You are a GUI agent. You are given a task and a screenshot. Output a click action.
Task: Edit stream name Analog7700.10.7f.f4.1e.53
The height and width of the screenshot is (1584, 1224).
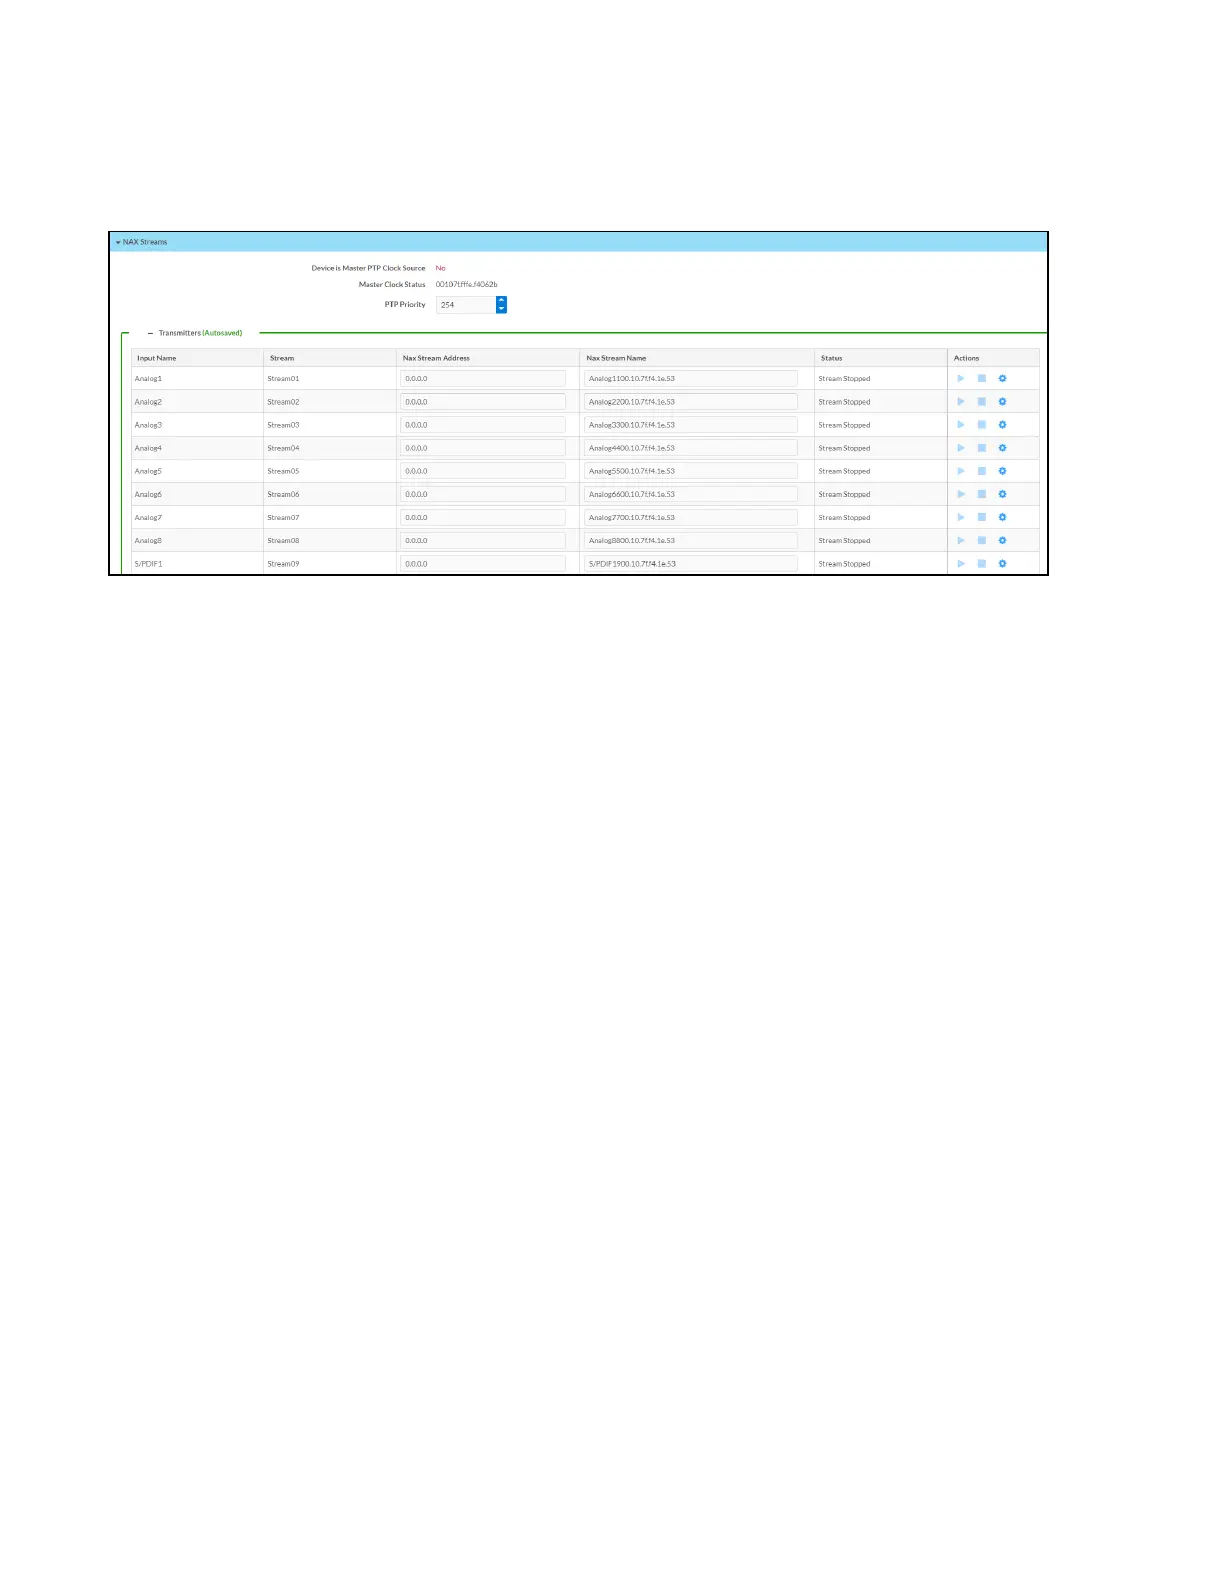(691, 518)
